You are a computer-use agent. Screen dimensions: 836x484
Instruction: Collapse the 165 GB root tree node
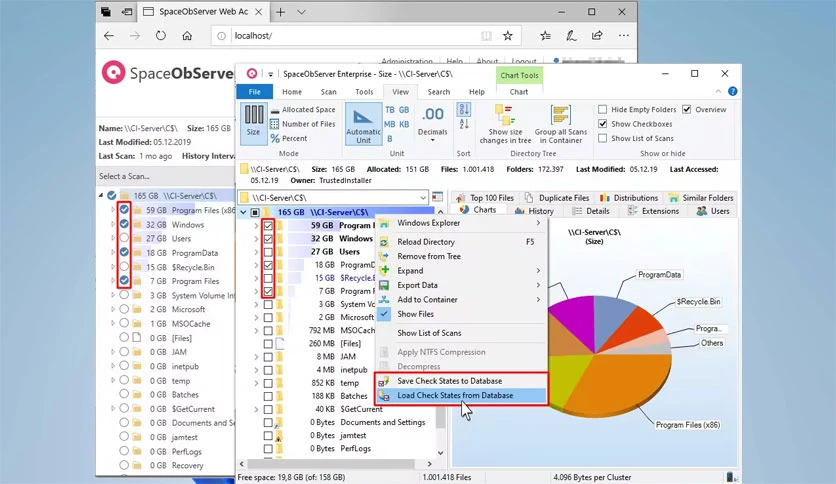pyautogui.click(x=243, y=212)
